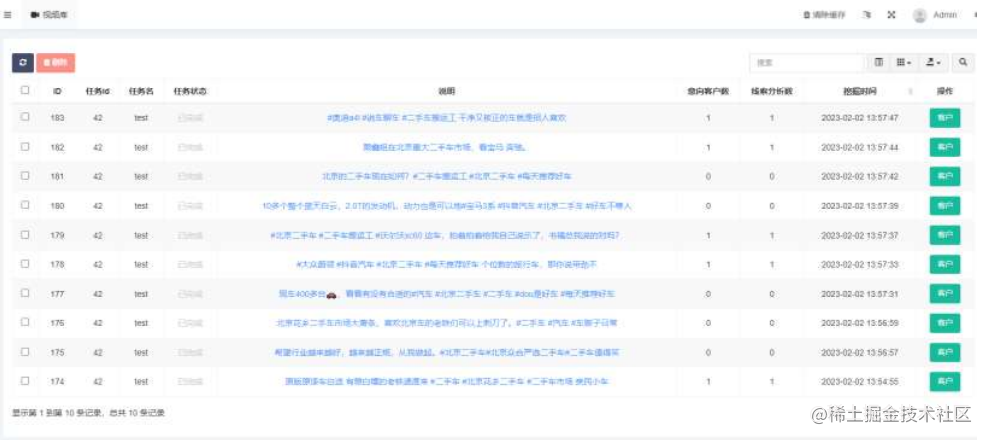Open the description link in row 180
The width and height of the screenshot is (987, 440).
(447, 206)
